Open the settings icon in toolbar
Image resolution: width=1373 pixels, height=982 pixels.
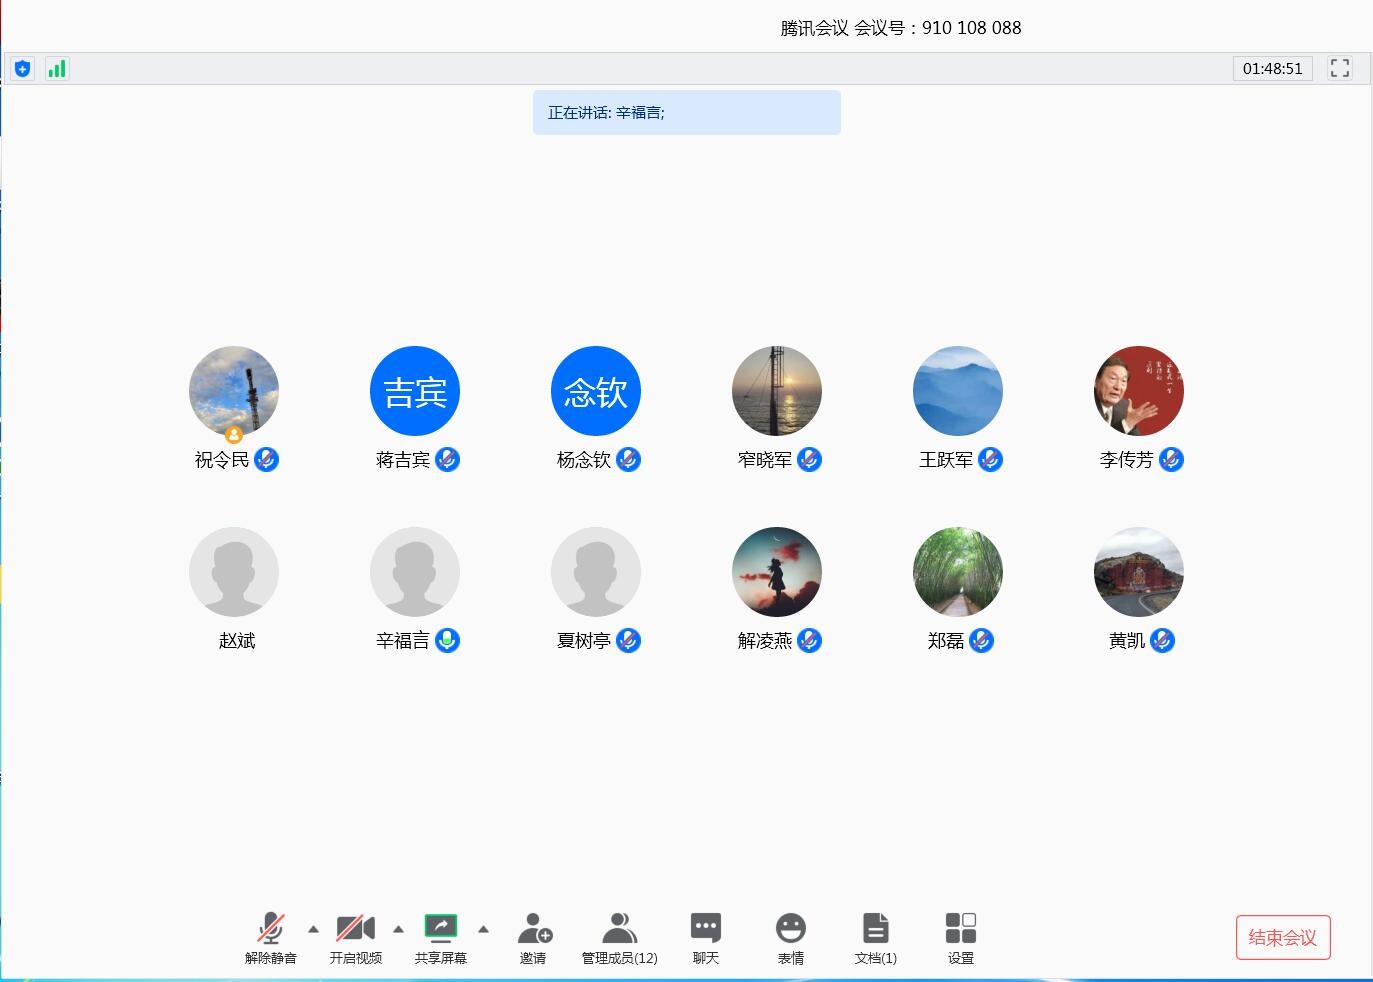(x=960, y=937)
